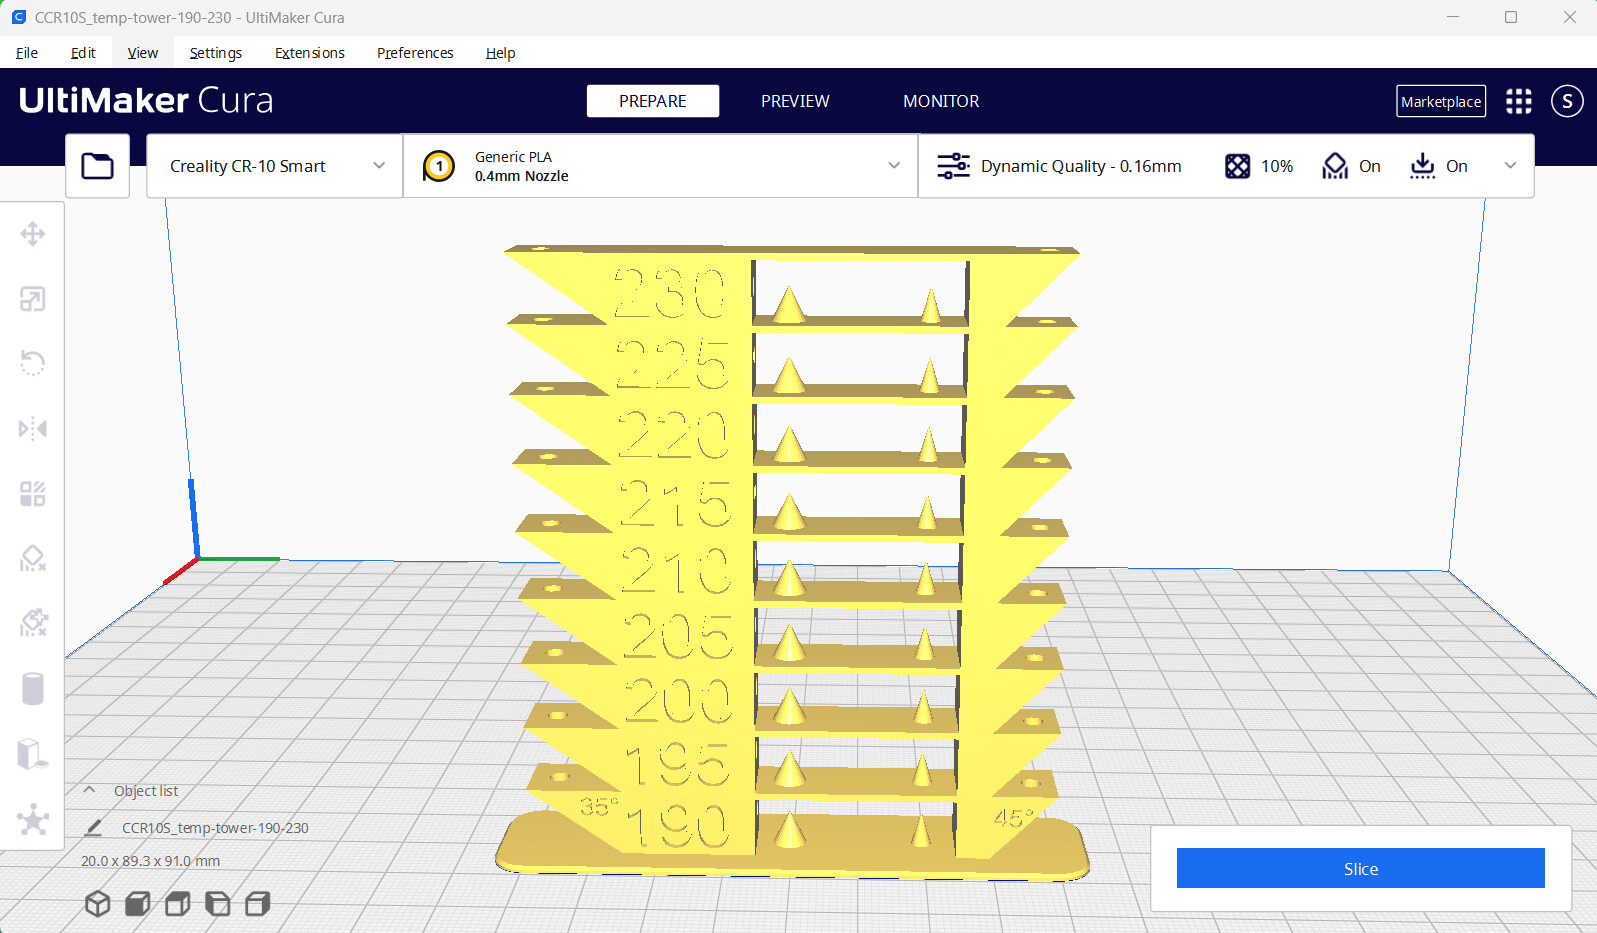Click the 10% infill value
Screen dimensions: 1597x933
[1277, 166]
